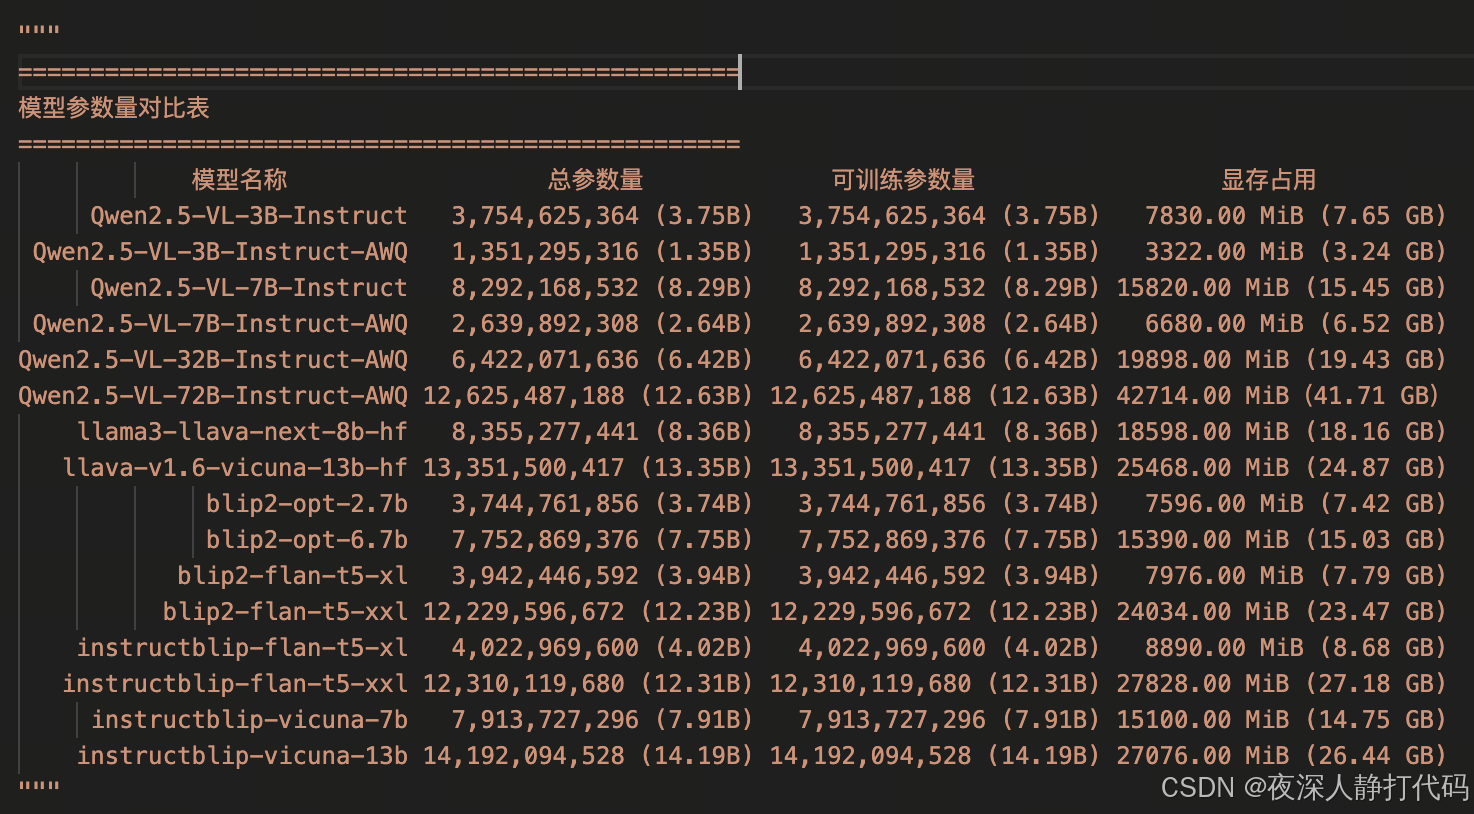Click the 25468.00 MiB (24.87 GB) memory value

[1282, 468]
